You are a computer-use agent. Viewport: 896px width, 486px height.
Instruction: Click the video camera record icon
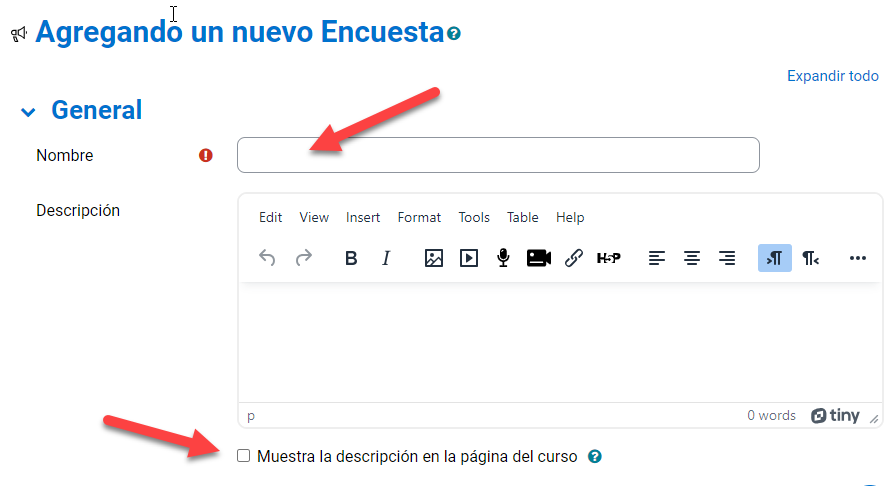click(539, 258)
